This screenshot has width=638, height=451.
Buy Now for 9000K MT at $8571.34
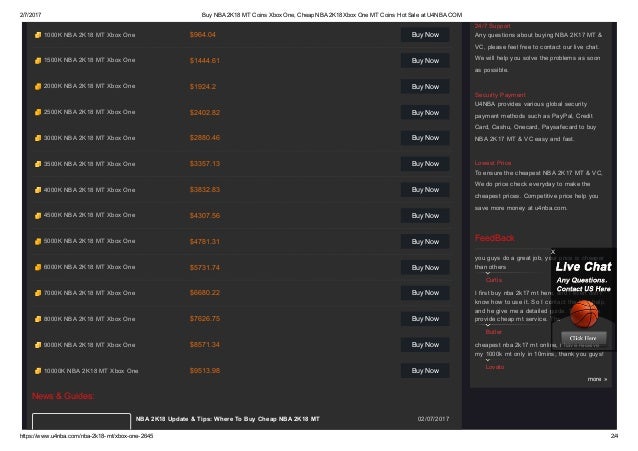425,345
